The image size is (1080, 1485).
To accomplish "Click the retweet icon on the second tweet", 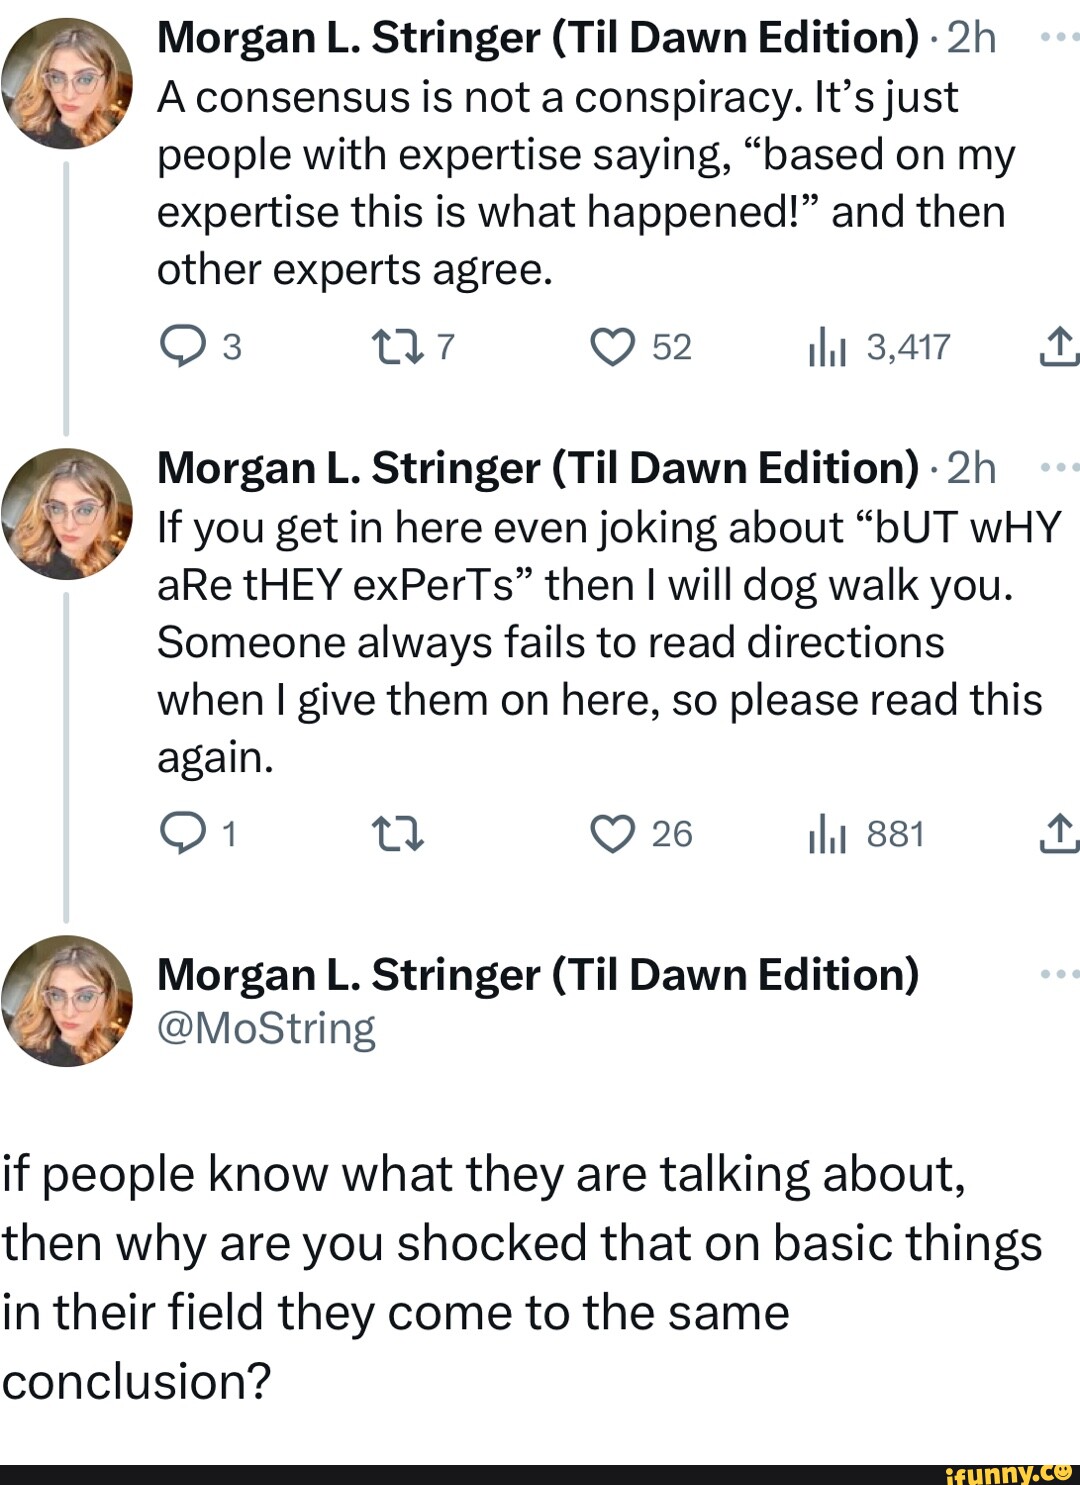I will (x=398, y=834).
